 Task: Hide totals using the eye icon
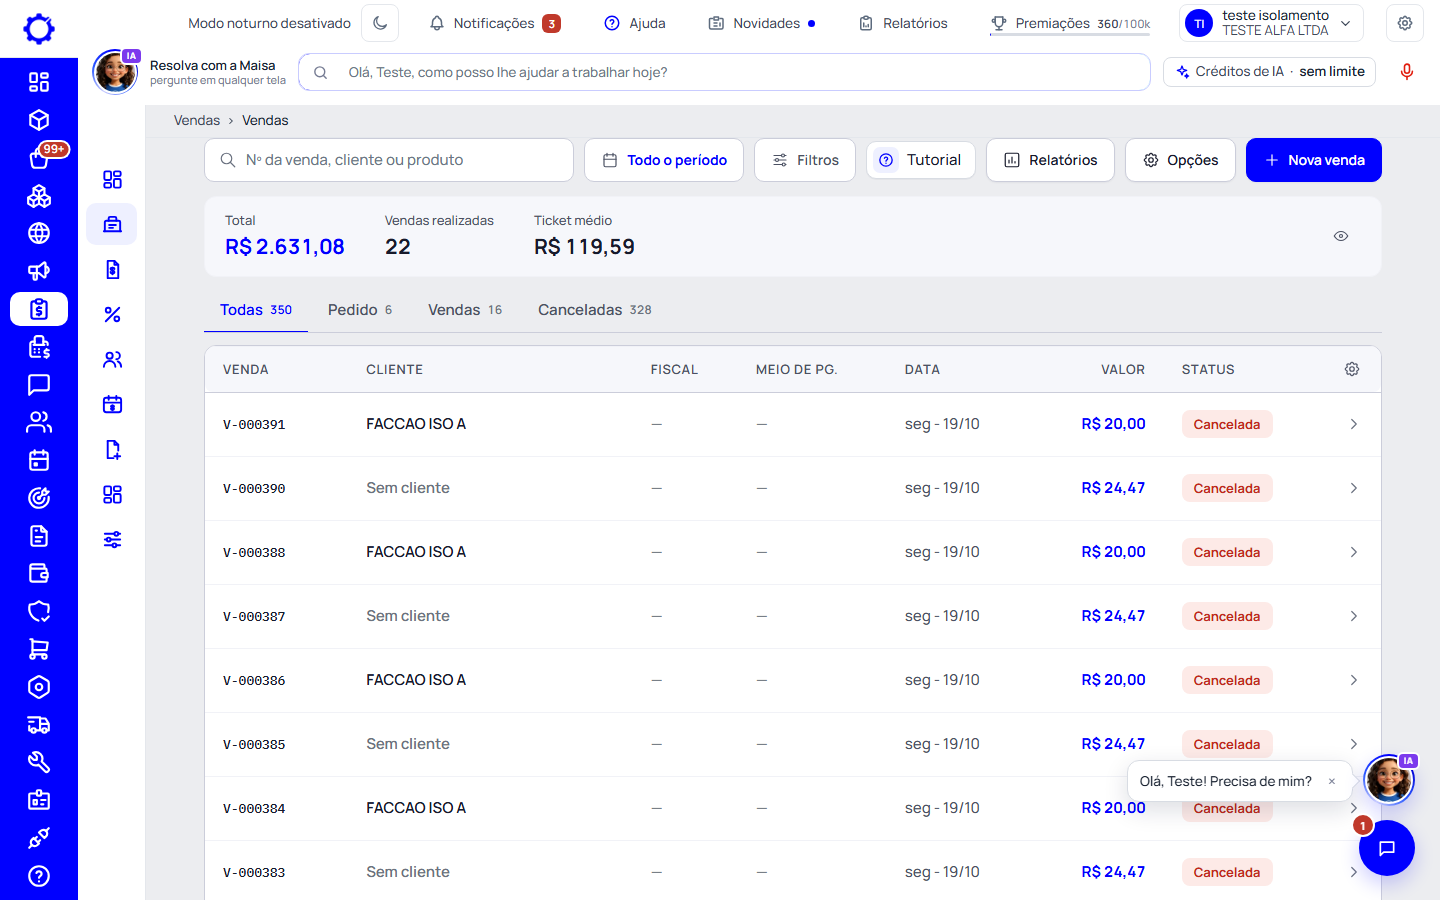[x=1341, y=236]
